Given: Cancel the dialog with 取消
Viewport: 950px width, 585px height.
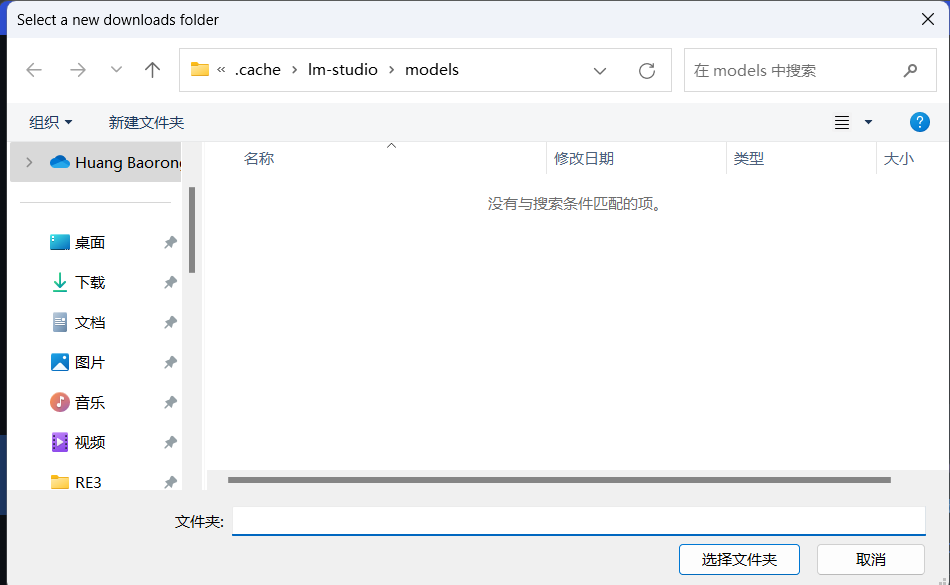Looking at the screenshot, I should (871, 559).
